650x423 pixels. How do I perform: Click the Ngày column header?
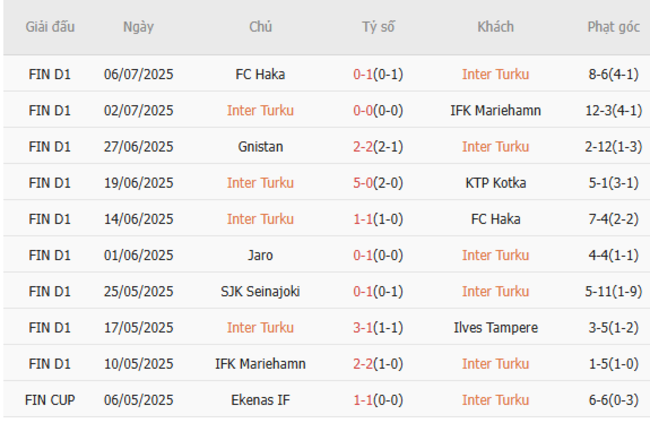(138, 27)
